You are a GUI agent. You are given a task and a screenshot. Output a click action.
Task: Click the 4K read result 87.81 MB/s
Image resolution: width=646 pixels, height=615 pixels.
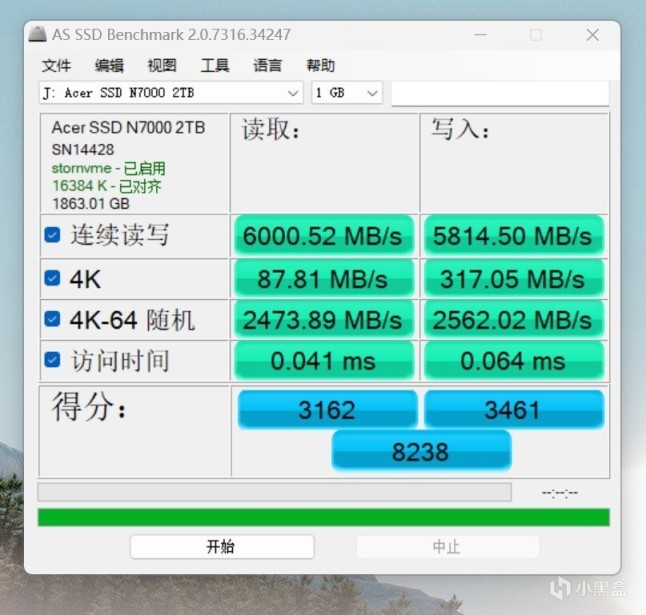point(324,279)
